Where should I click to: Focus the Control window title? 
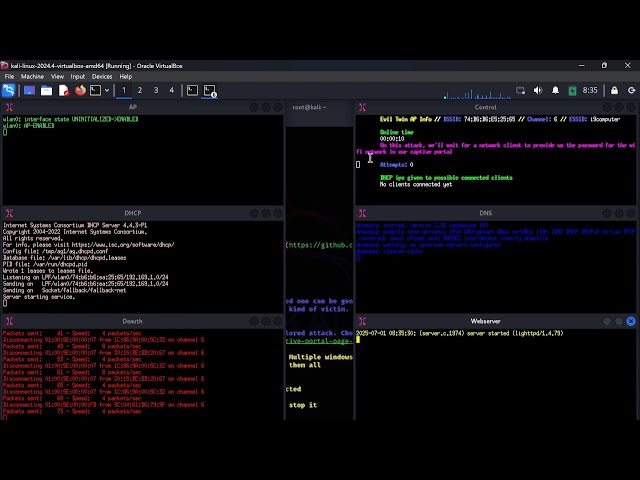pyautogui.click(x=485, y=107)
